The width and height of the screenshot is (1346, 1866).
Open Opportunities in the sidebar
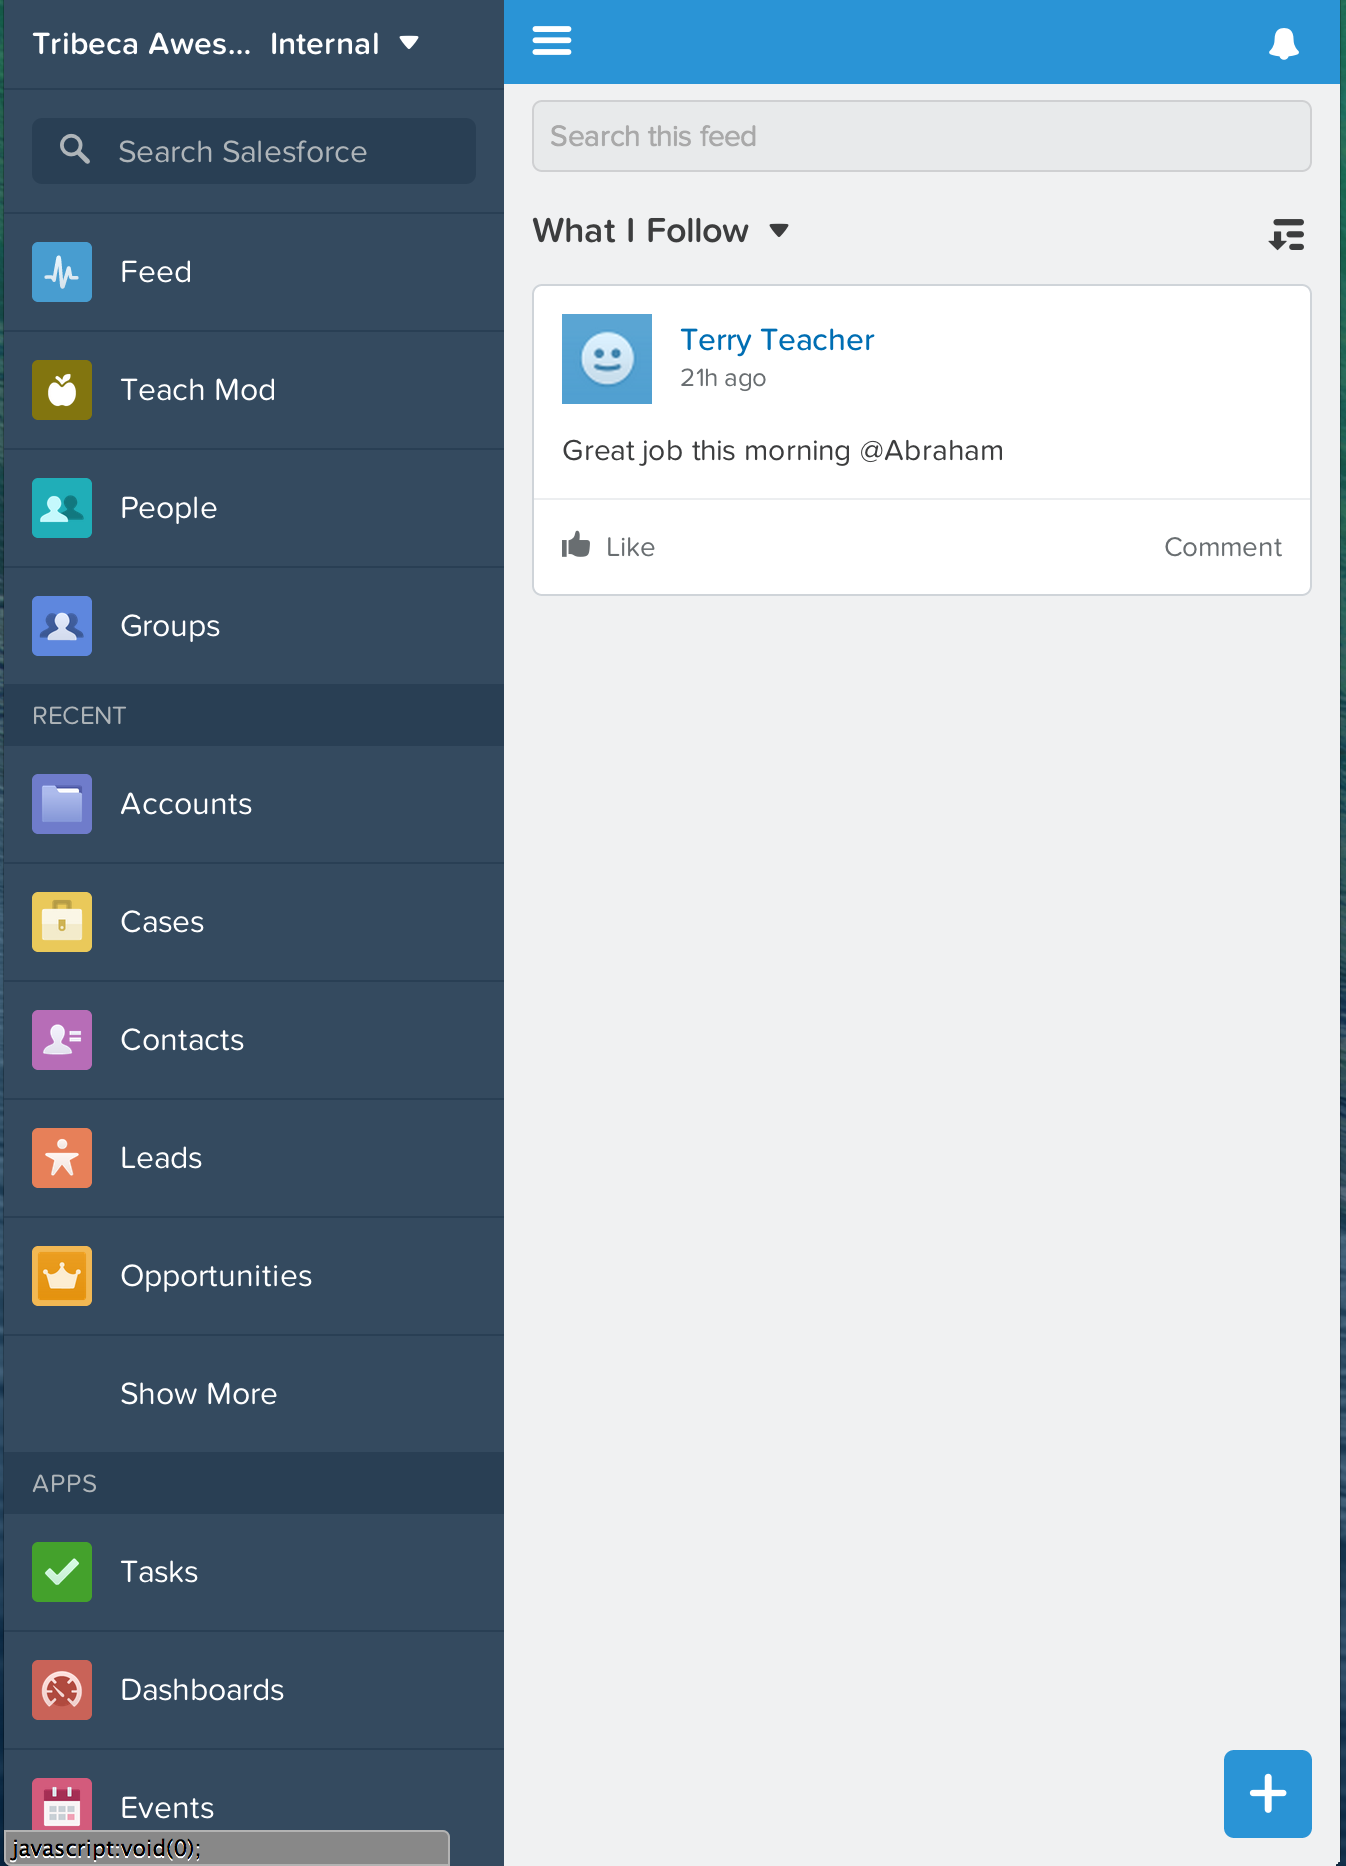pyautogui.click(x=254, y=1276)
